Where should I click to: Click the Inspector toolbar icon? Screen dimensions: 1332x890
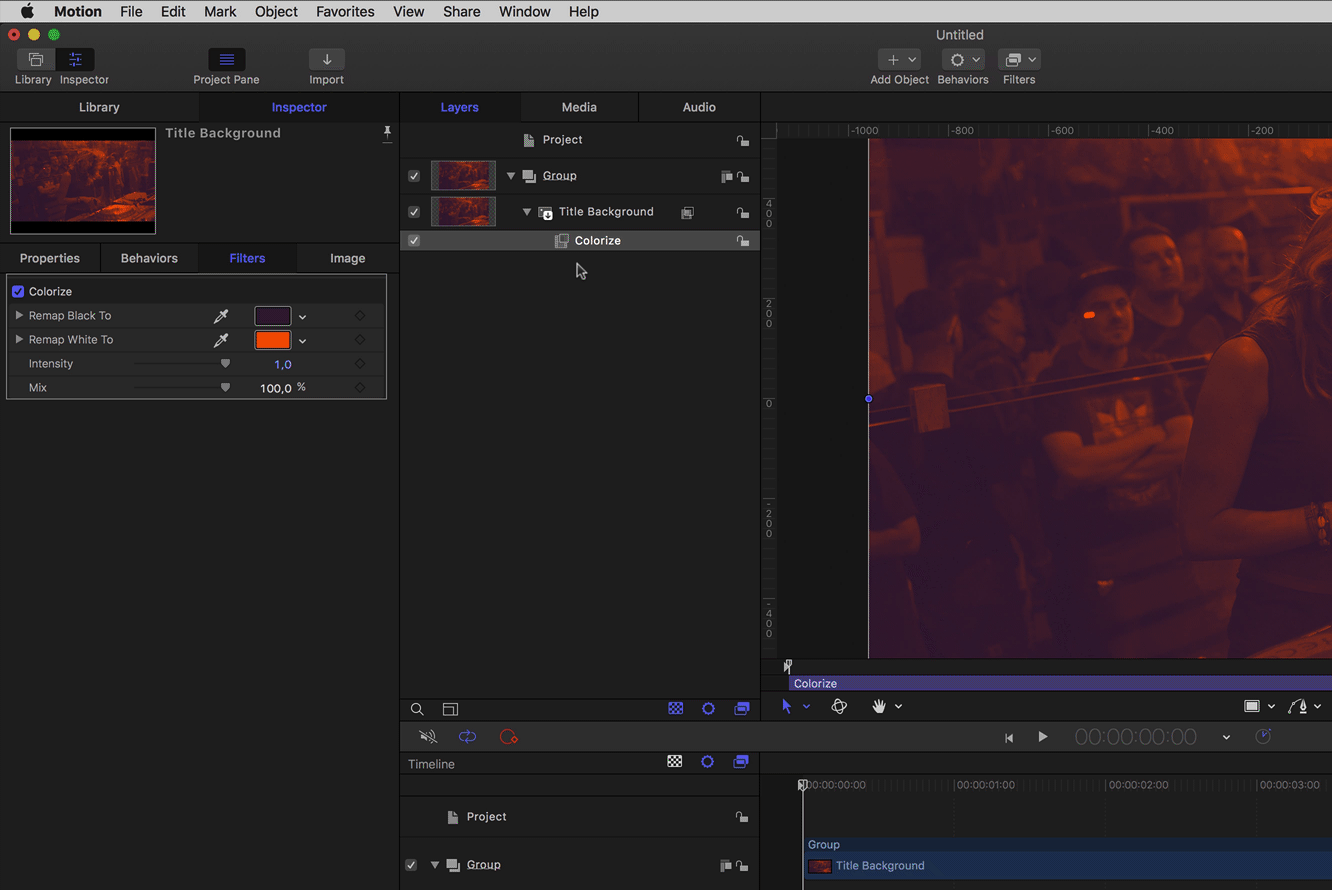point(76,60)
